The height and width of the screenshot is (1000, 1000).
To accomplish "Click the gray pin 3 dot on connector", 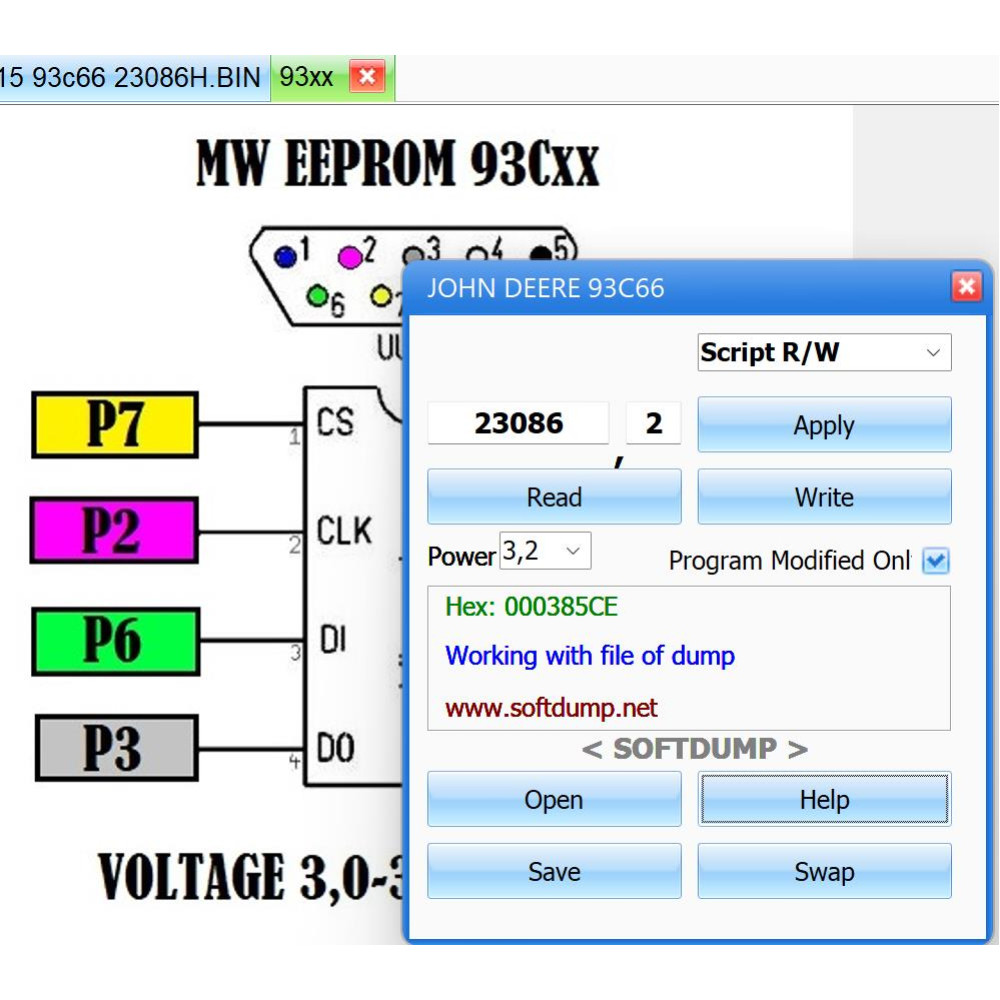I will 412,256.
